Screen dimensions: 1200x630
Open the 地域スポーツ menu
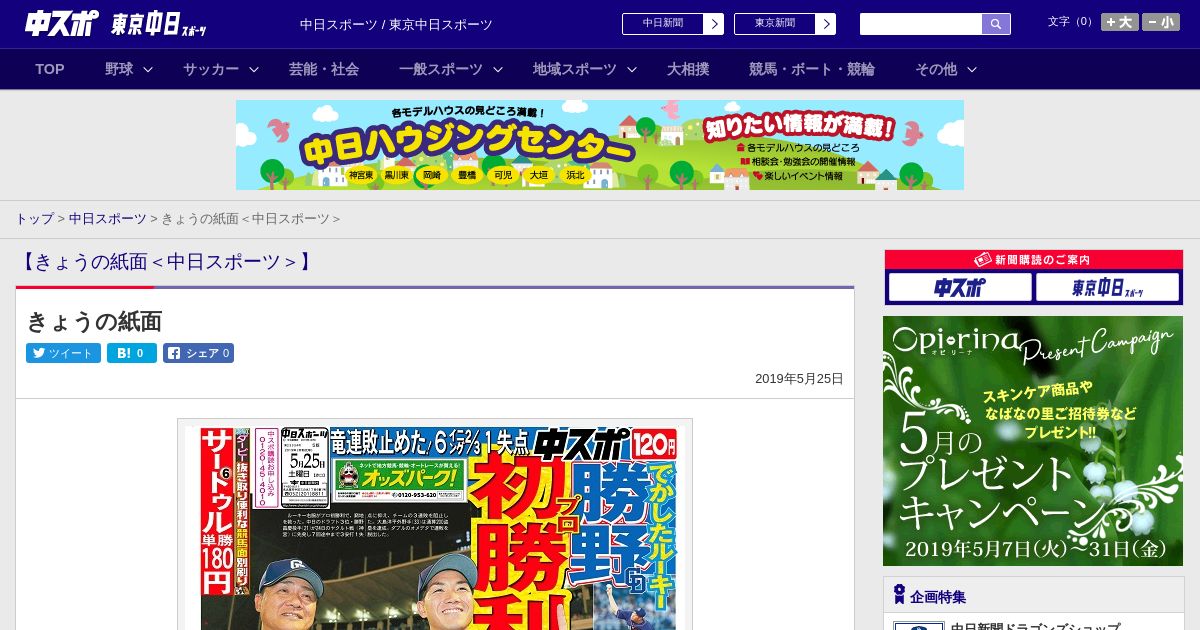point(575,69)
